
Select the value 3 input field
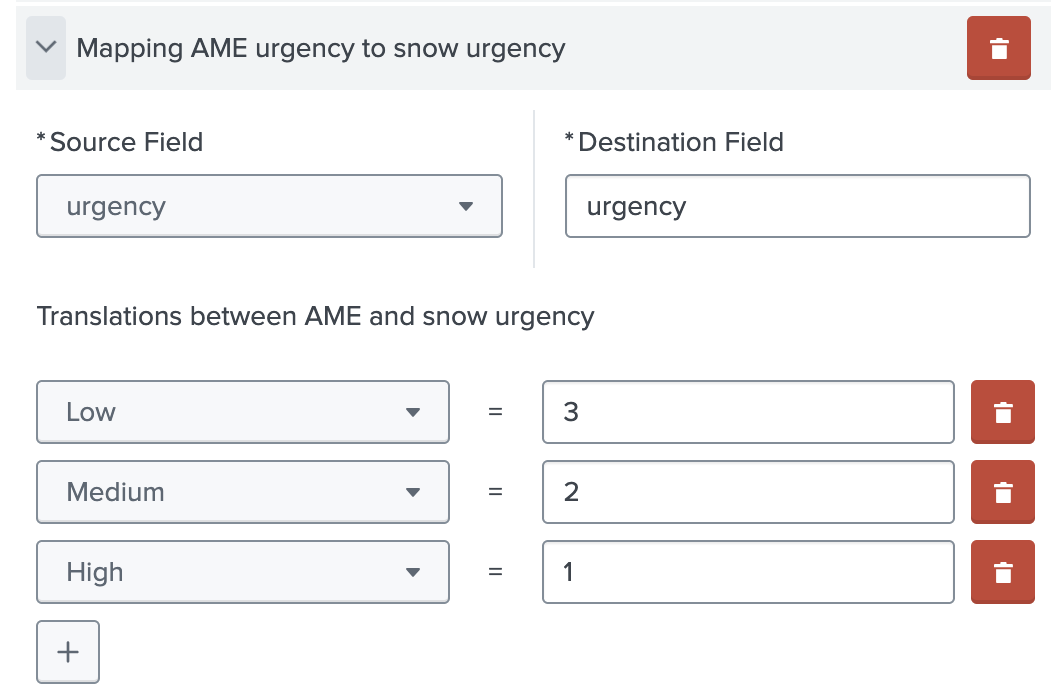pyautogui.click(x=748, y=412)
